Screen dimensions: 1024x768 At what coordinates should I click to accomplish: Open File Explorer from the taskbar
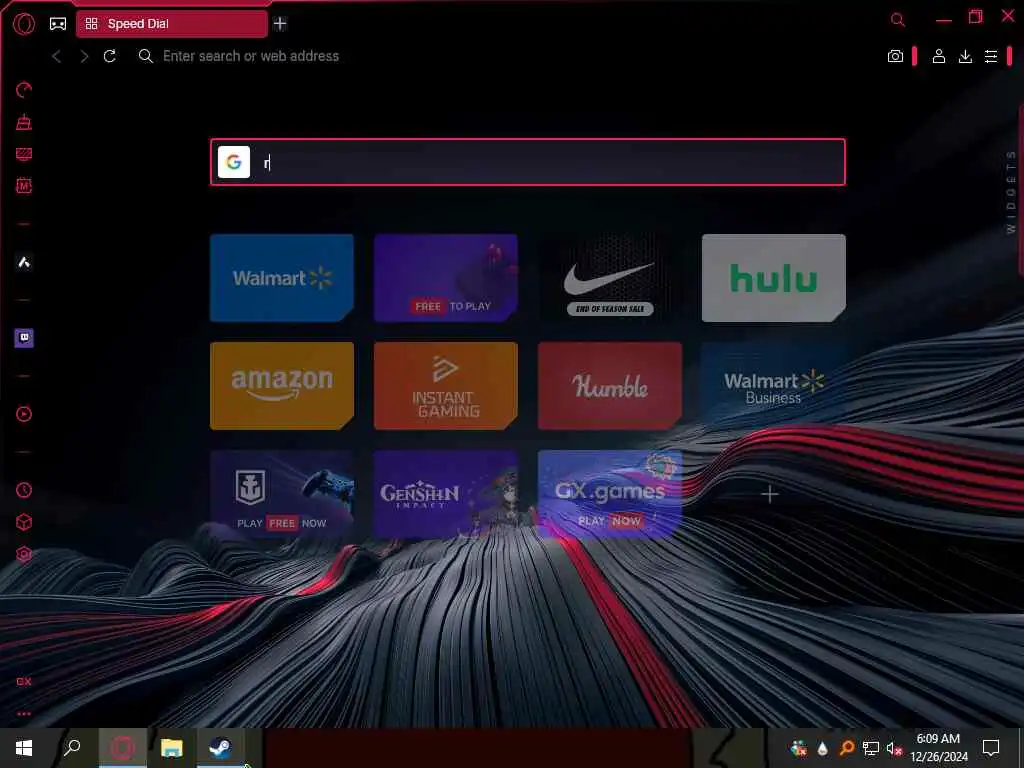click(x=172, y=748)
